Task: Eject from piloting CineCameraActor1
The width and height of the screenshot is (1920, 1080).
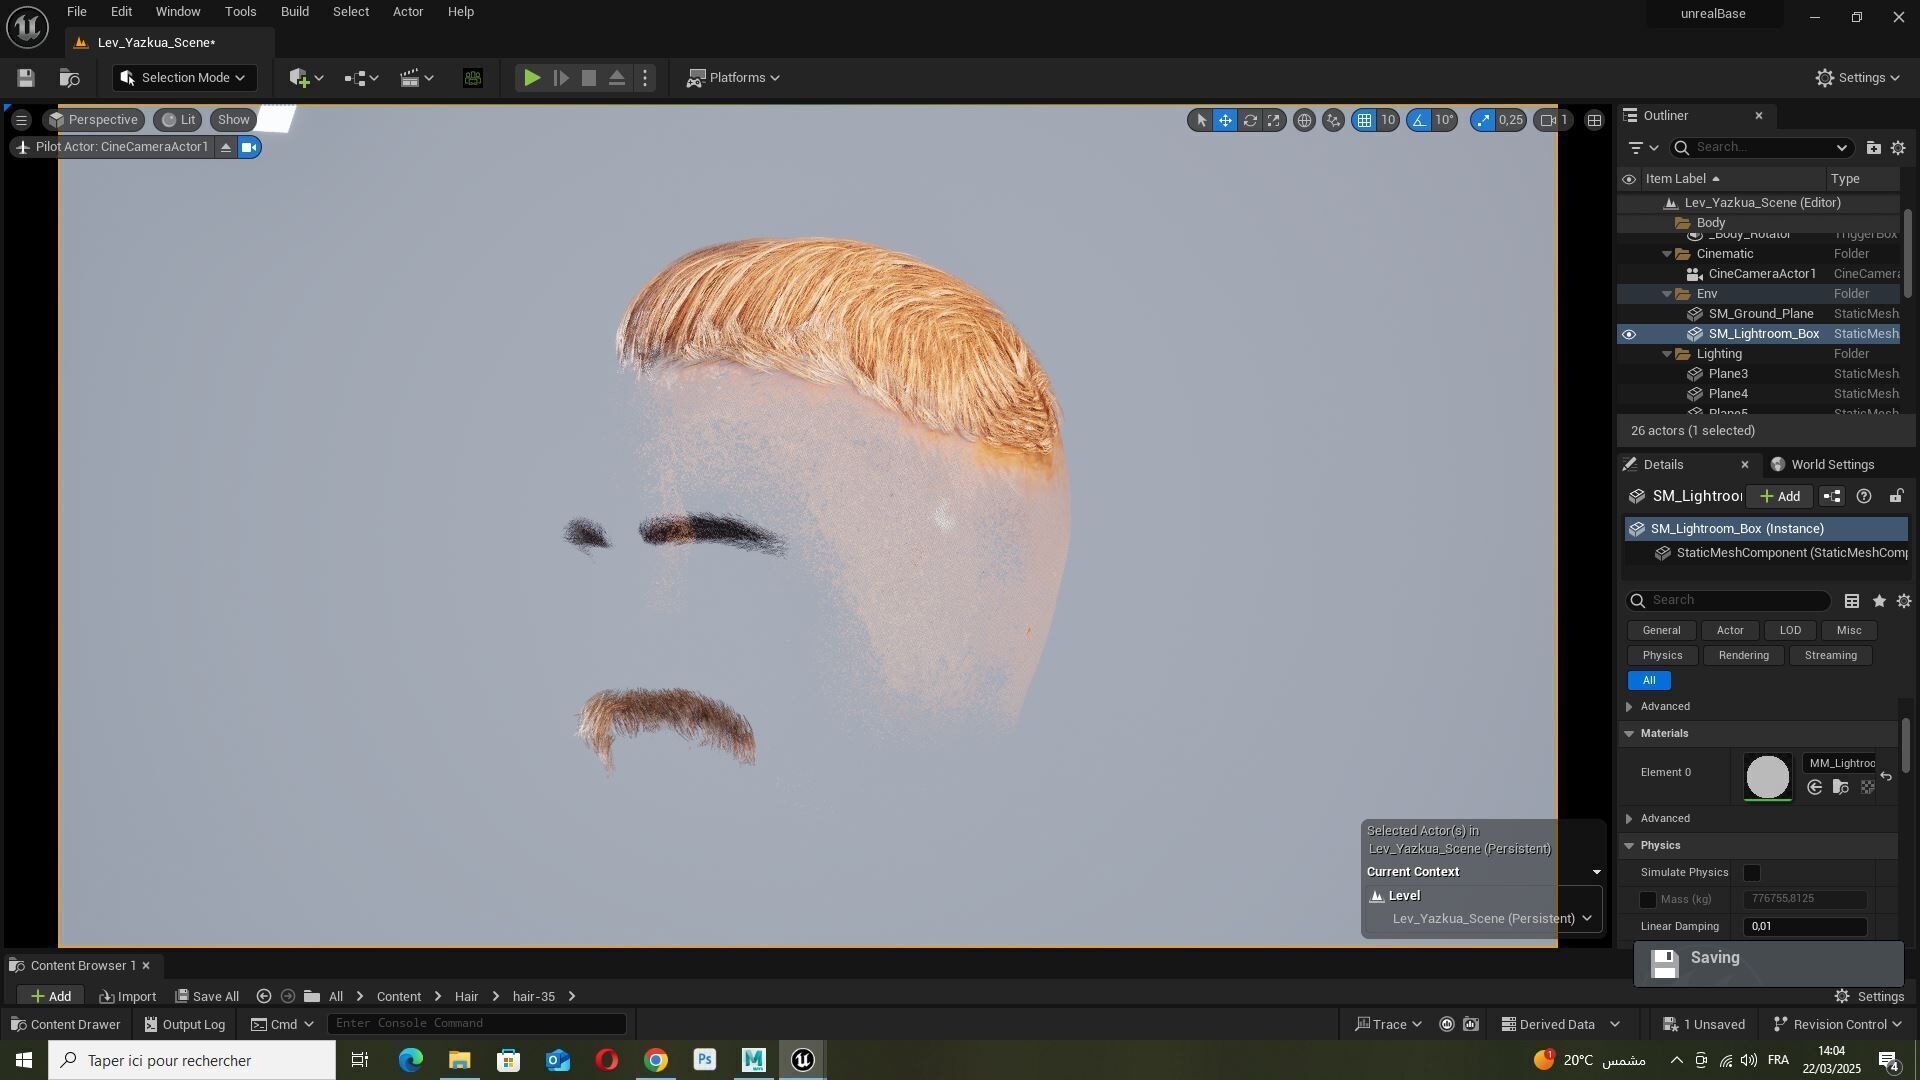Action: [226, 148]
